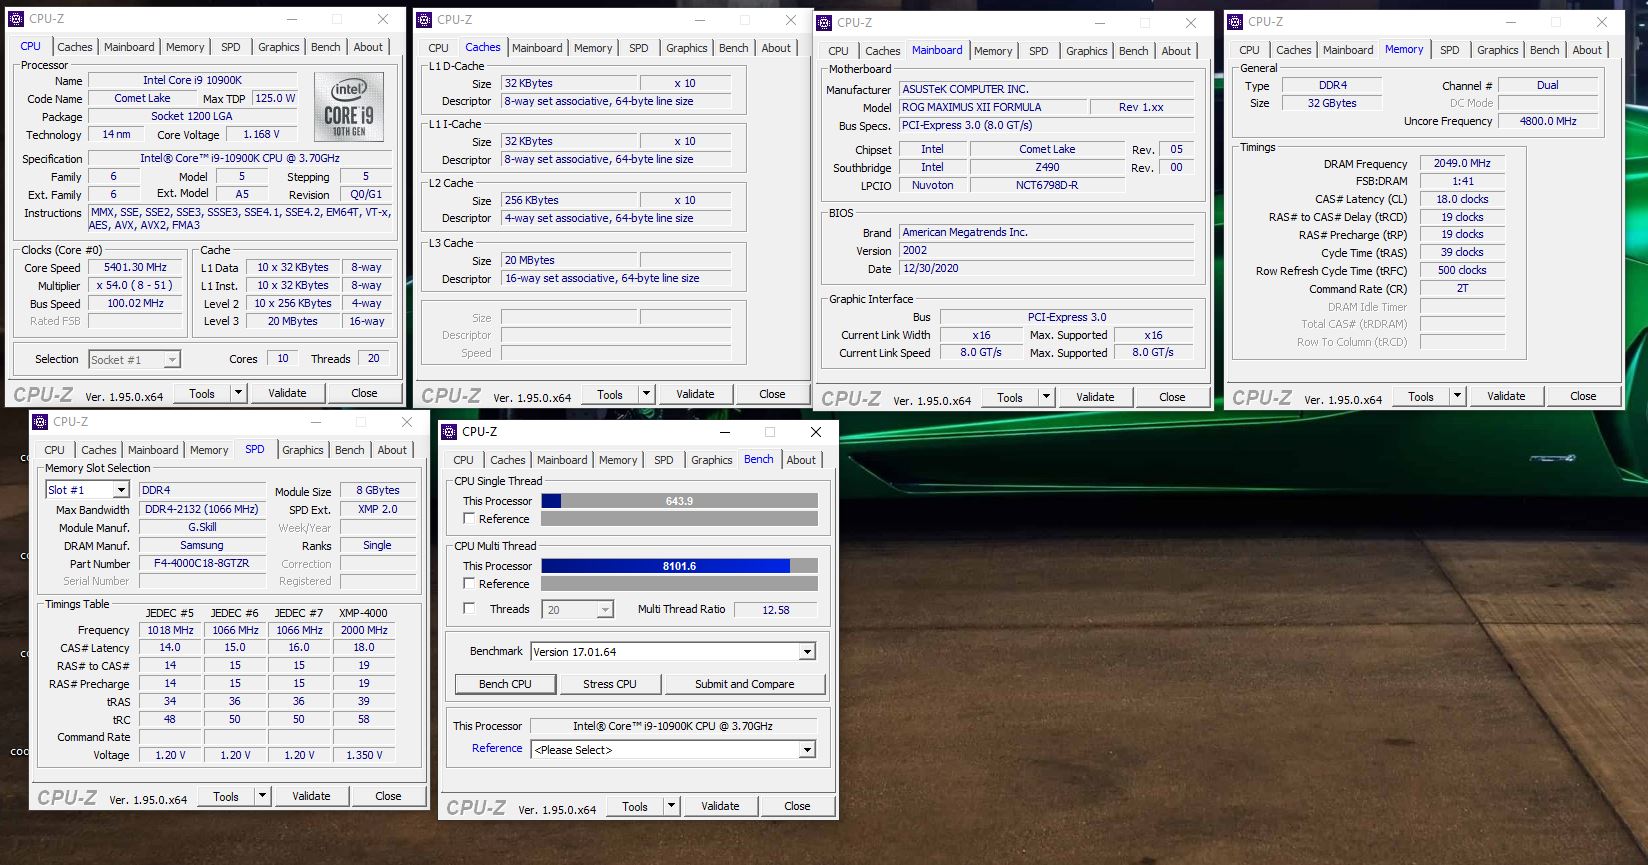Toggle the Threads checkbox in Bench window

point(469,609)
